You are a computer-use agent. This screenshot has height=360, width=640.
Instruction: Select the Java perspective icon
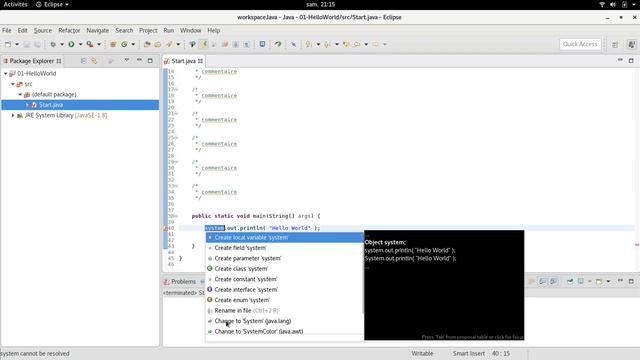631,44
